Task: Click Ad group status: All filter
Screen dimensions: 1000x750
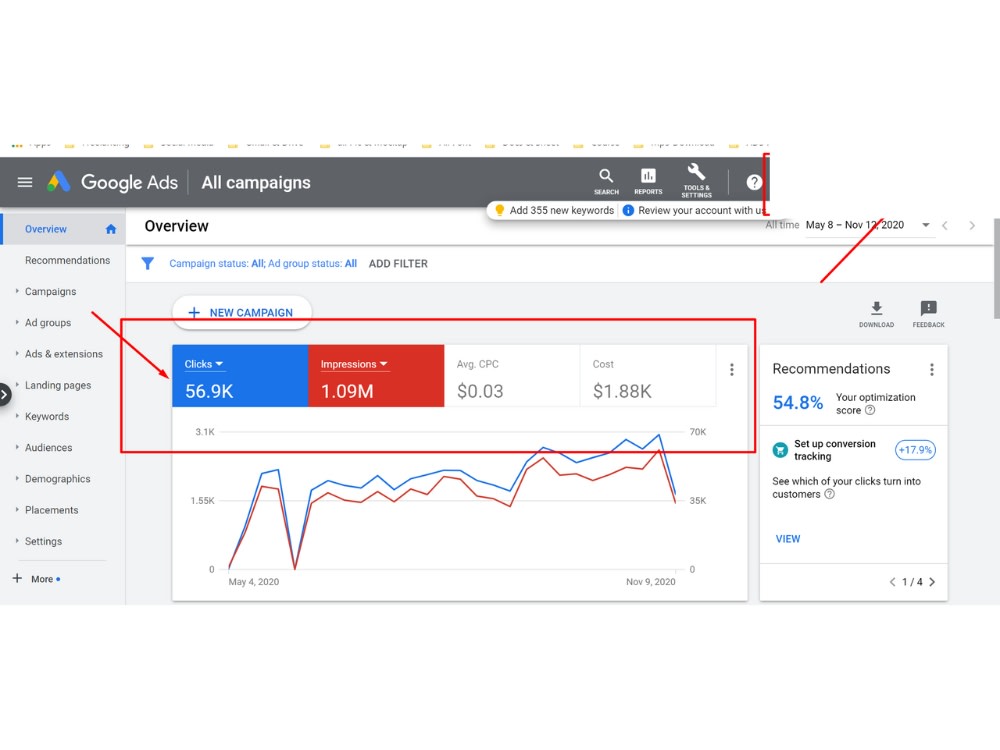Action: tap(312, 263)
